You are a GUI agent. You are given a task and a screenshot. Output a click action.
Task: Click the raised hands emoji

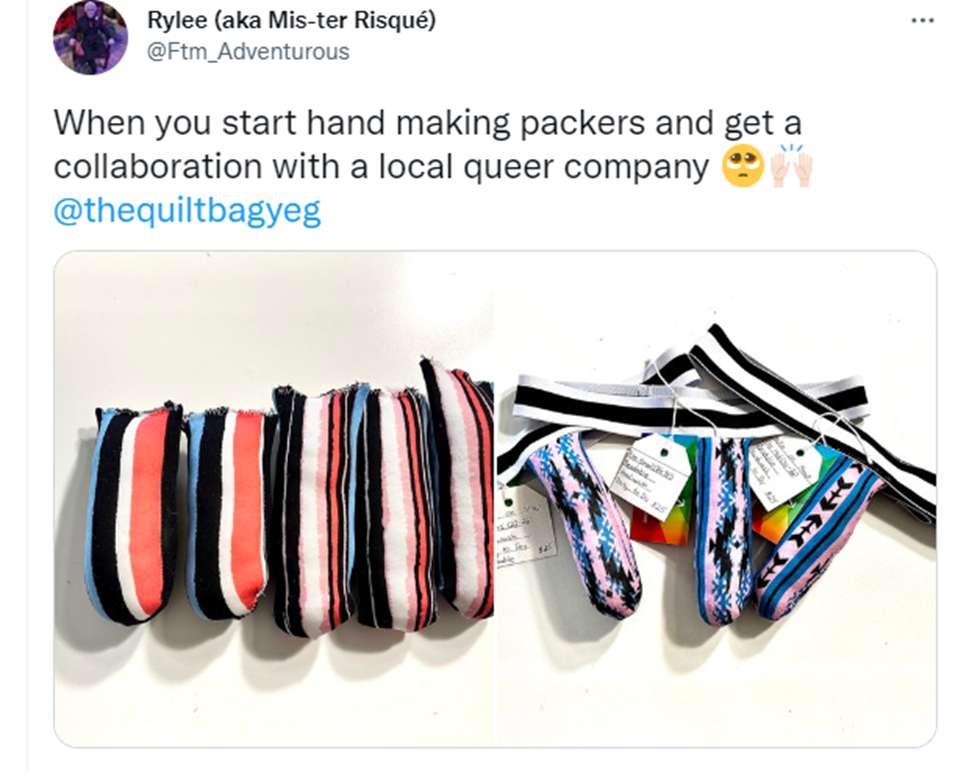tap(791, 166)
